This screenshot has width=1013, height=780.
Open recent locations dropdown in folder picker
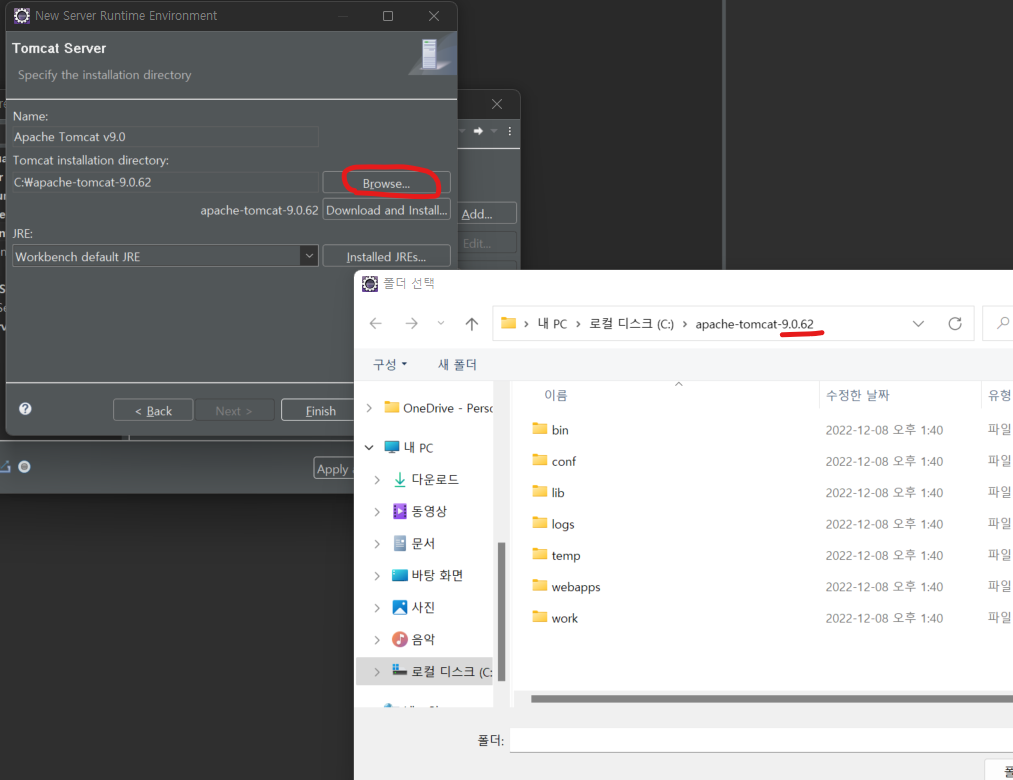441,323
